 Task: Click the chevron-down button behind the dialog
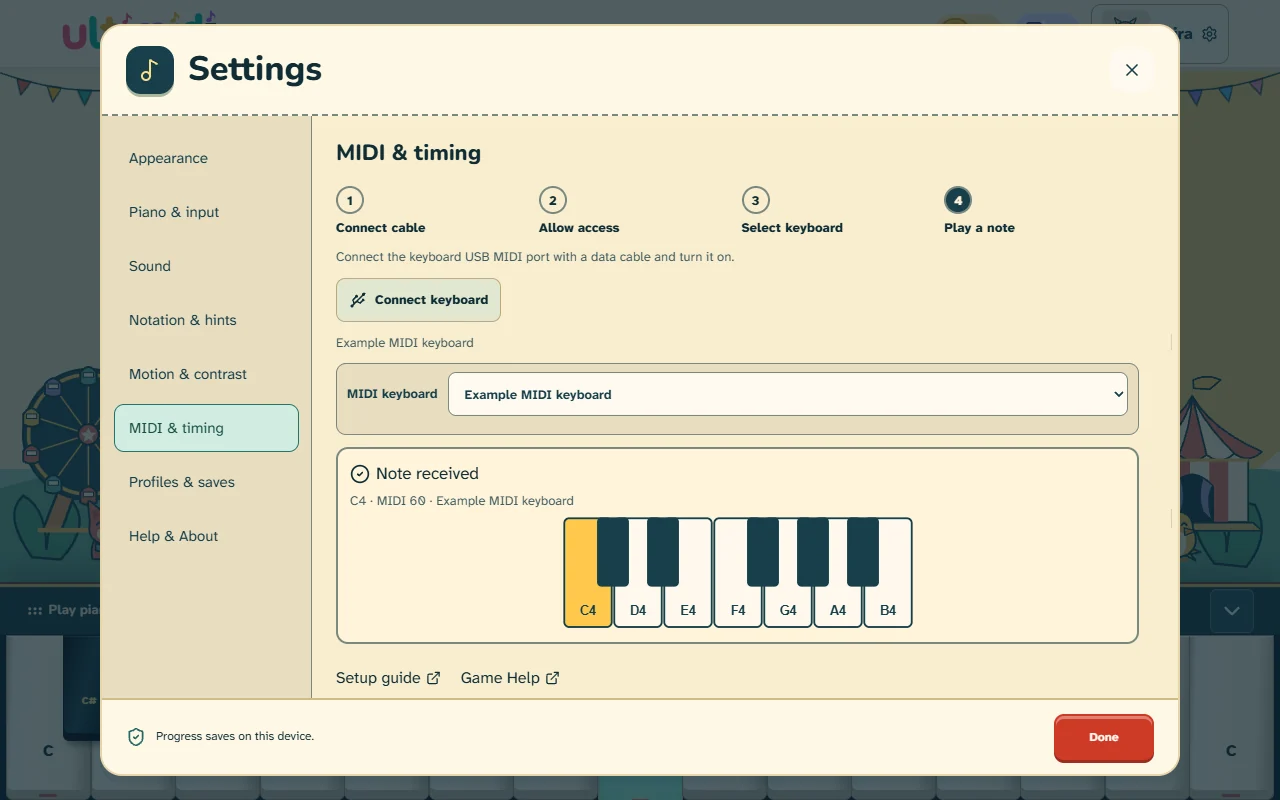click(x=1232, y=611)
